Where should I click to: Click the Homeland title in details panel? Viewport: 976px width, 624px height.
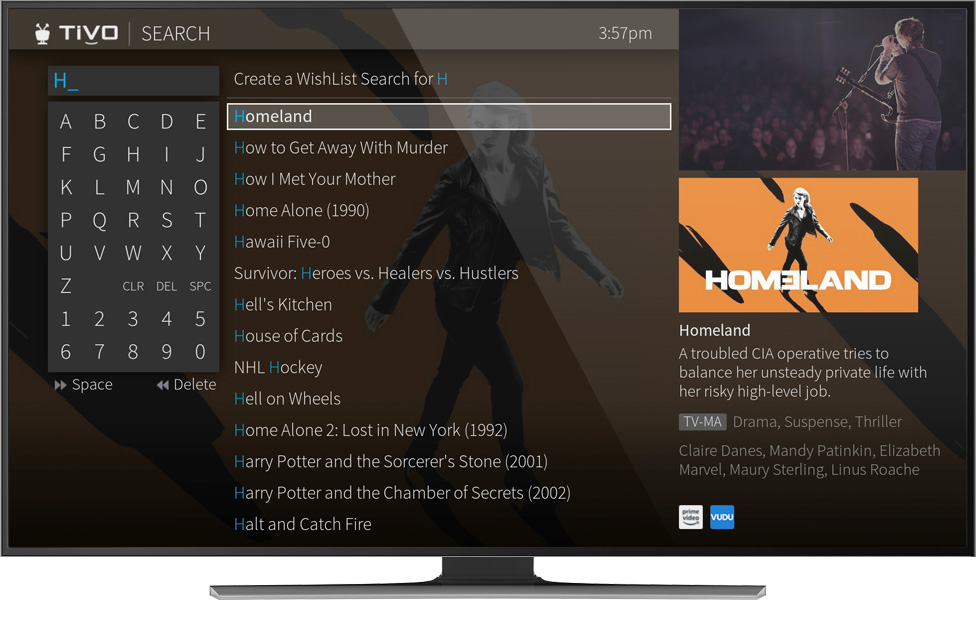pos(715,330)
